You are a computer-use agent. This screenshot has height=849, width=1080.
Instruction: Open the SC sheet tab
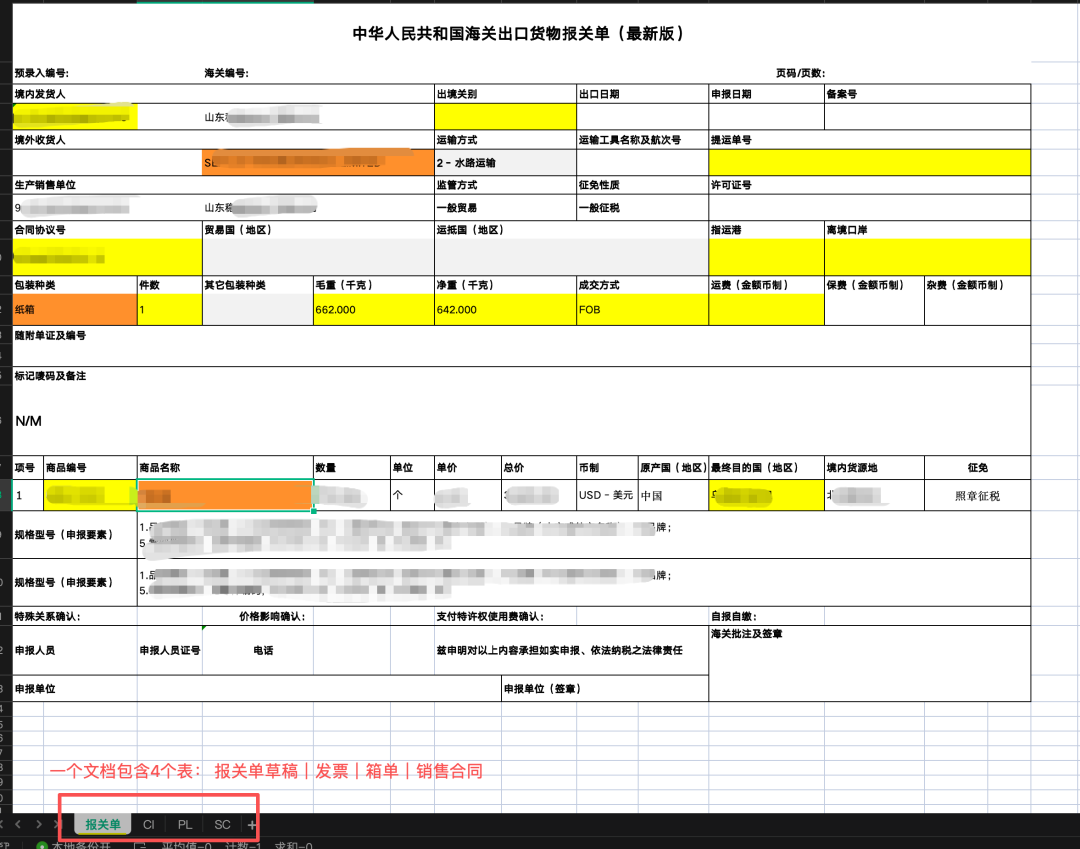point(222,824)
